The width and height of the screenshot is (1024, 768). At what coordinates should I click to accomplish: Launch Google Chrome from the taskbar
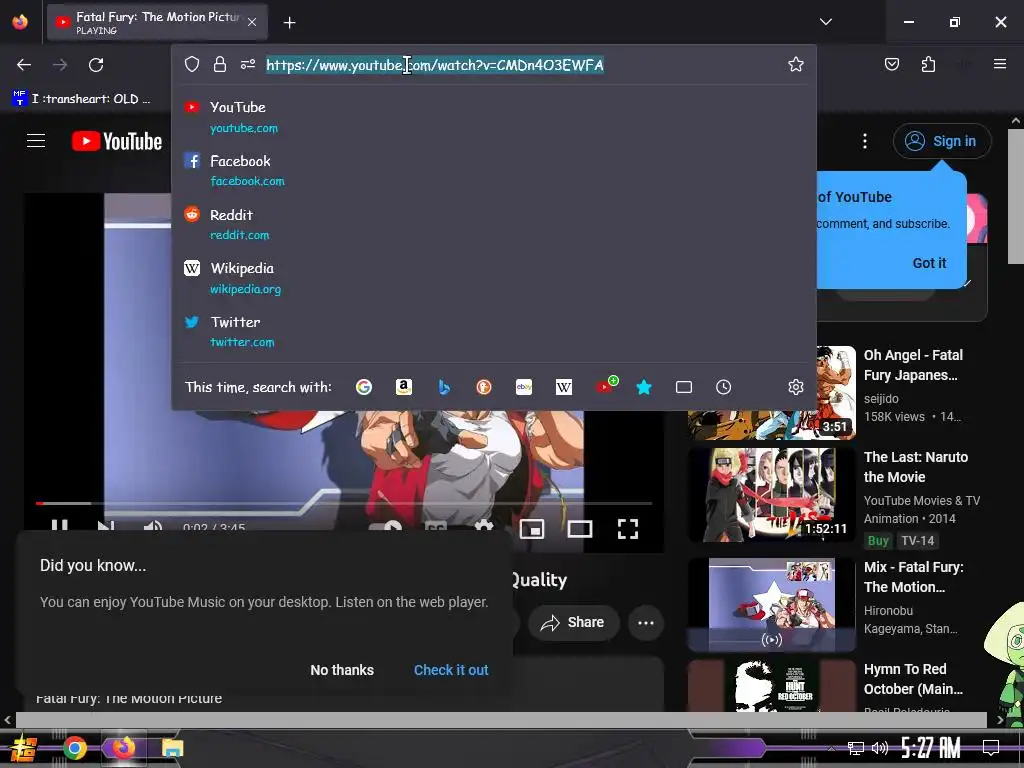(x=74, y=748)
